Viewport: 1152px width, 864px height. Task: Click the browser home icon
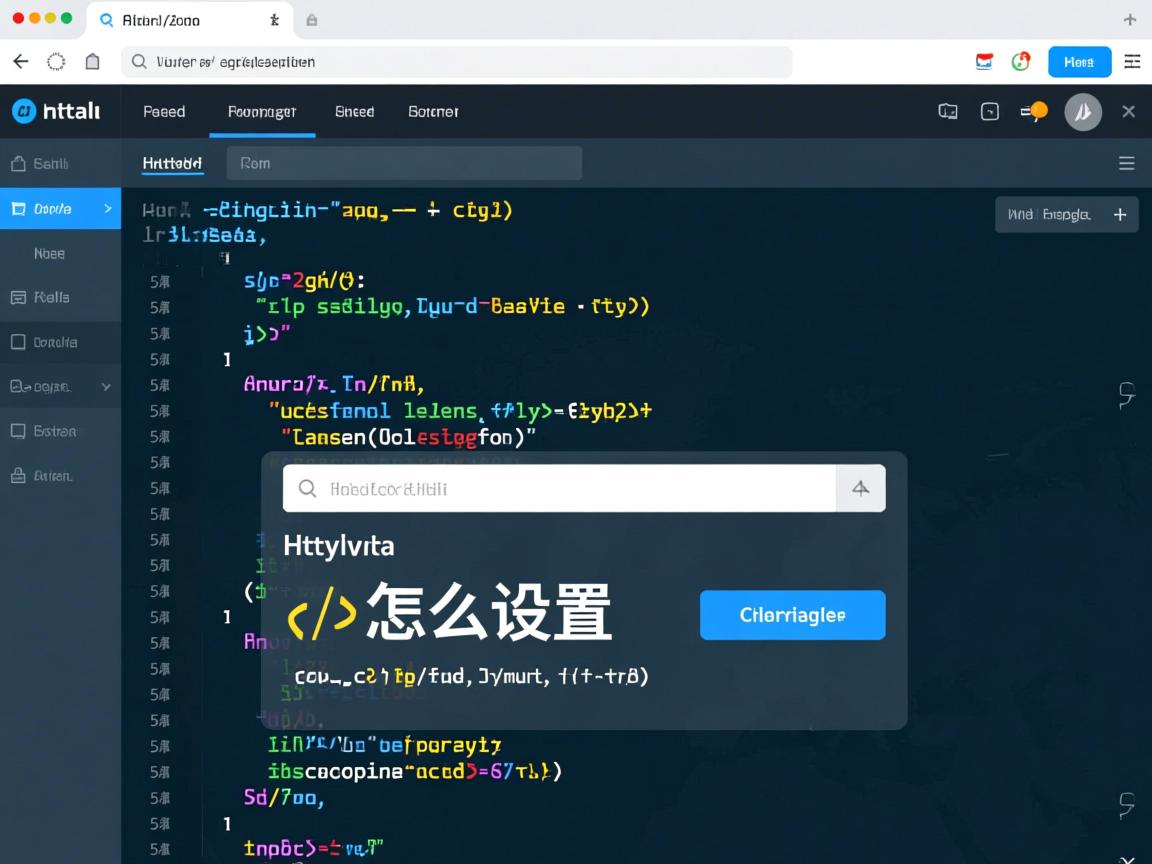[x=92, y=60]
